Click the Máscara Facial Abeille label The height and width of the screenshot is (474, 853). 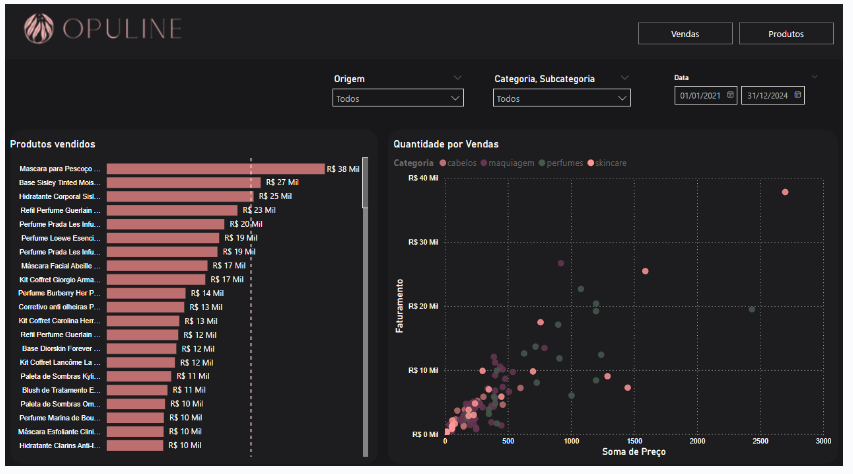[x=60, y=266]
